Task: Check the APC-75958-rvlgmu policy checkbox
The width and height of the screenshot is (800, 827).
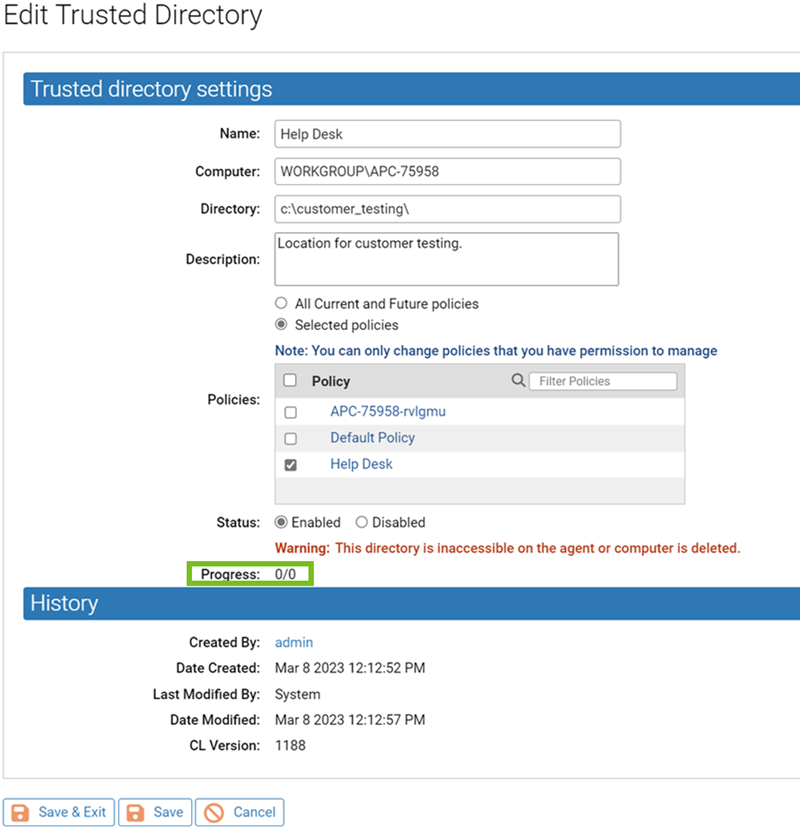Action: coord(290,412)
